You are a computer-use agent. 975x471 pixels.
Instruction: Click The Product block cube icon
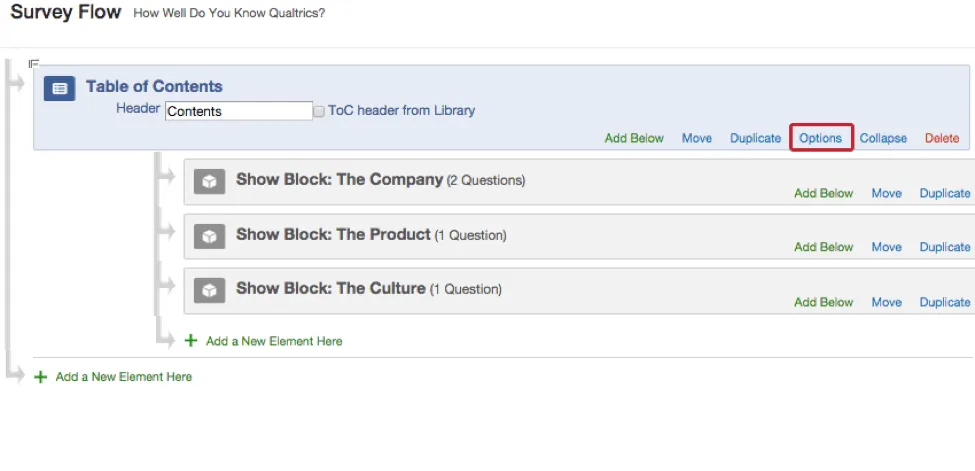click(209, 236)
